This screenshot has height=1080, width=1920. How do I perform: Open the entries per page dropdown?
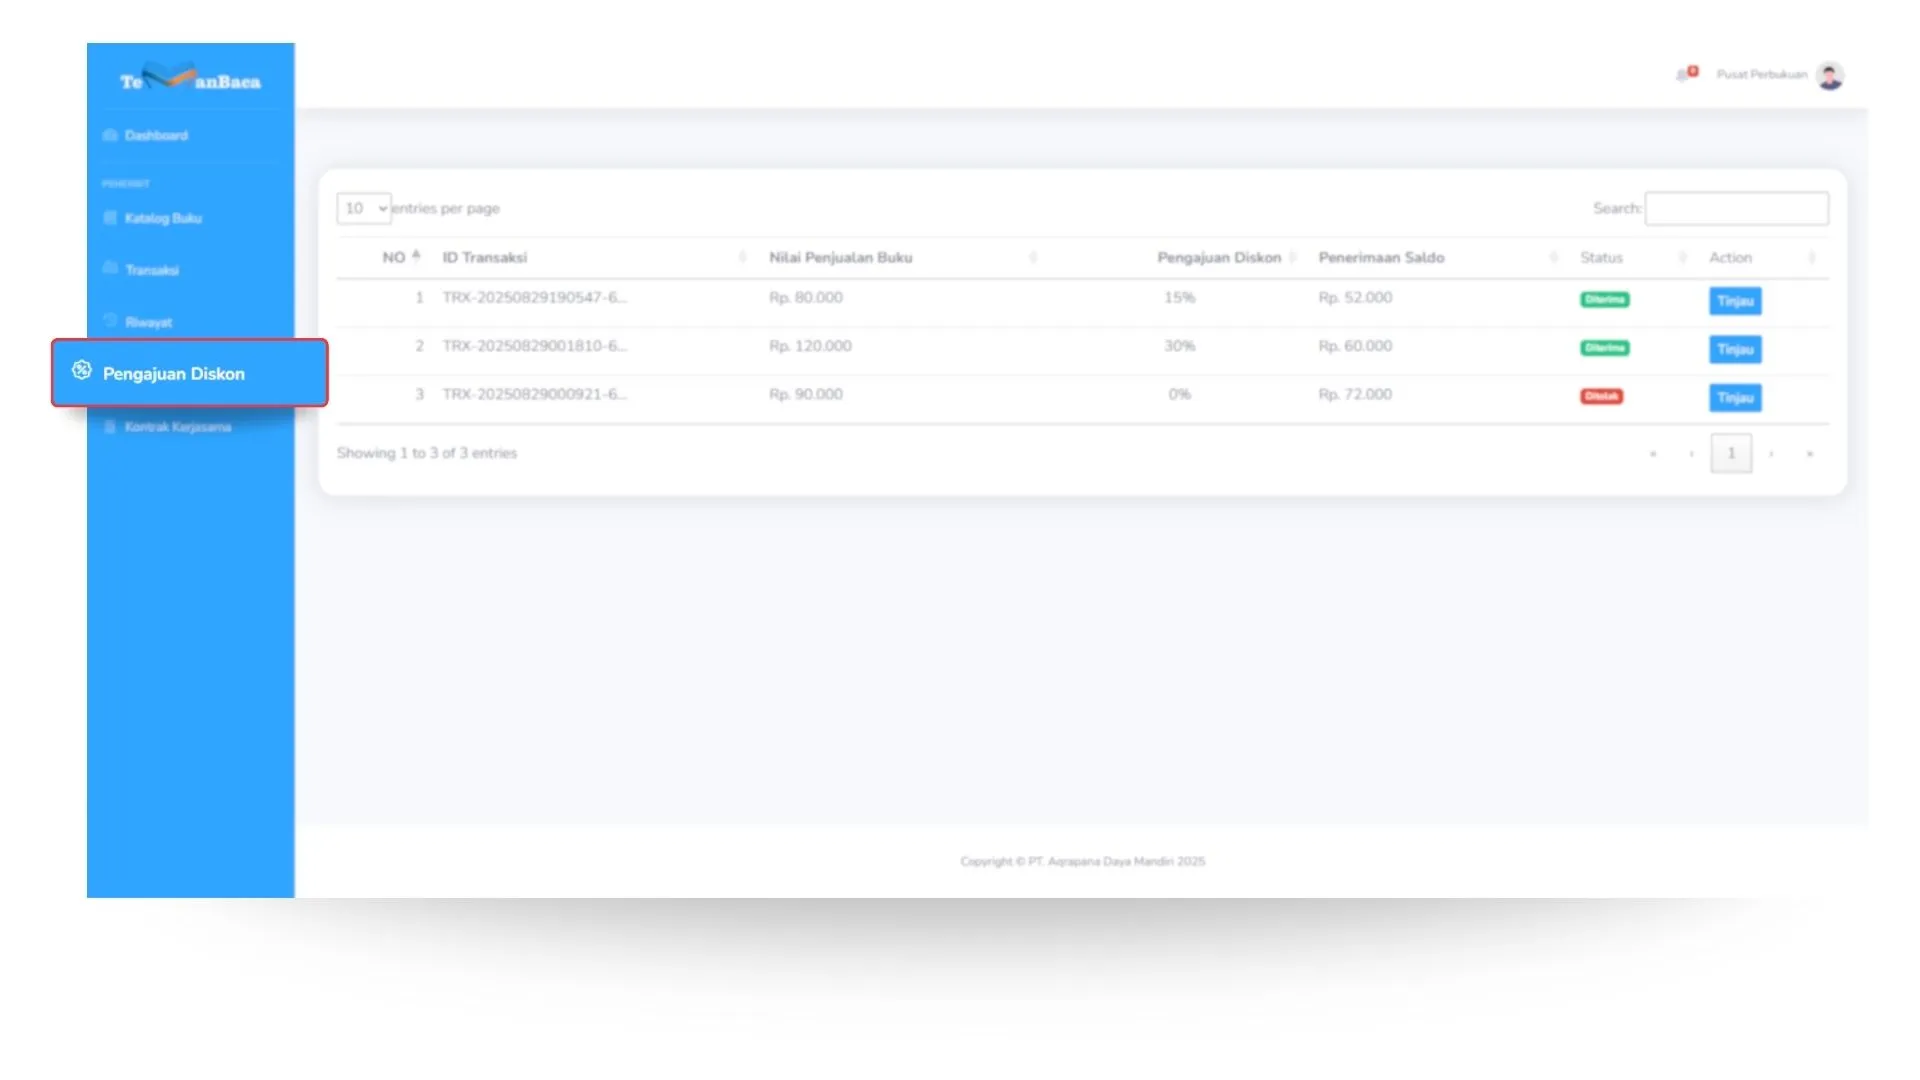(x=364, y=208)
